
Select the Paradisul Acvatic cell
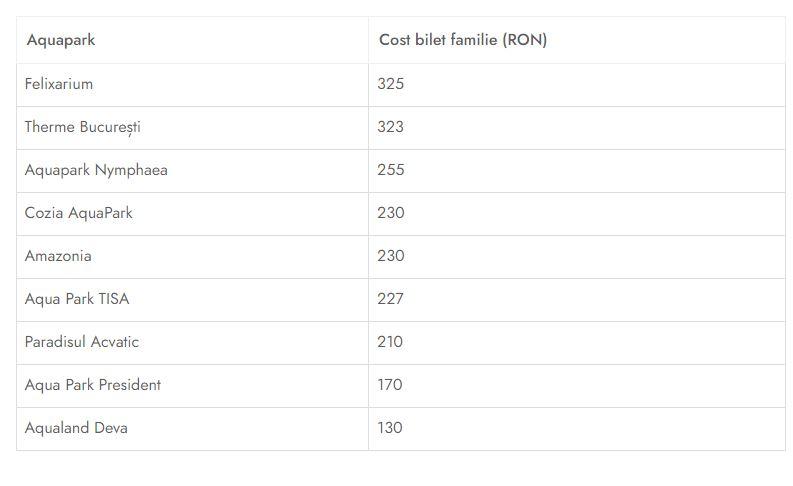tap(82, 342)
